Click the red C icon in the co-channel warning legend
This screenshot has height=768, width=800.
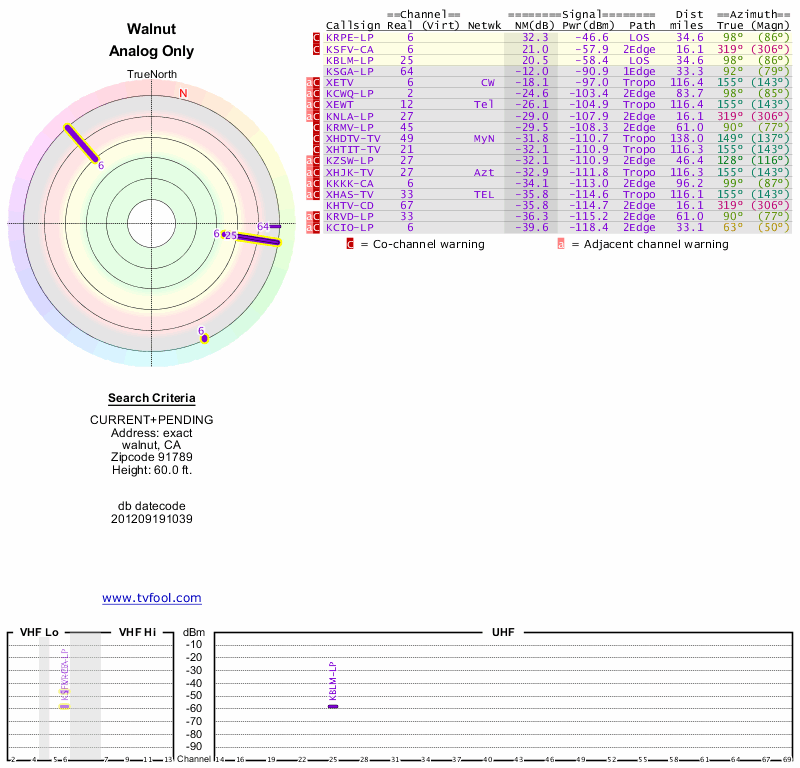(350, 243)
